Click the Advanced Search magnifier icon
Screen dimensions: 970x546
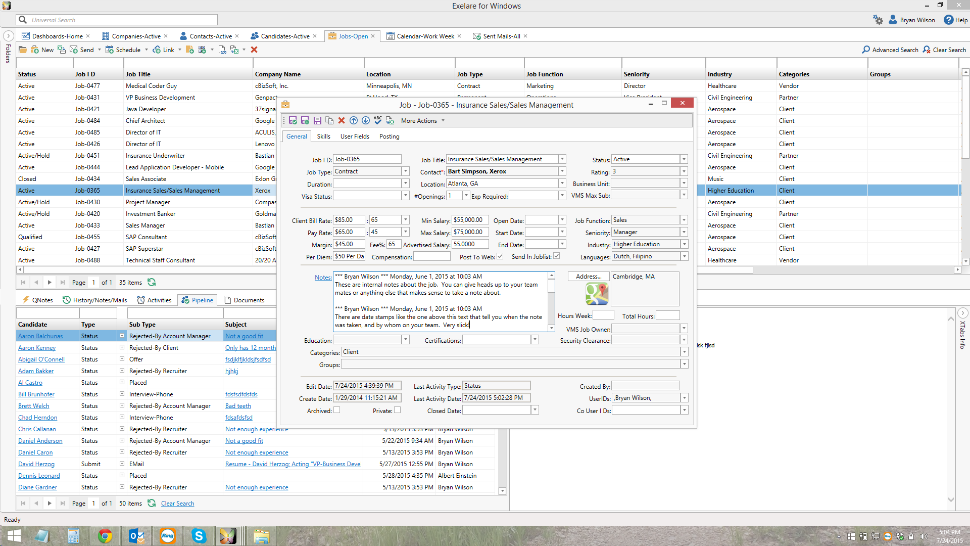[x=866, y=50]
